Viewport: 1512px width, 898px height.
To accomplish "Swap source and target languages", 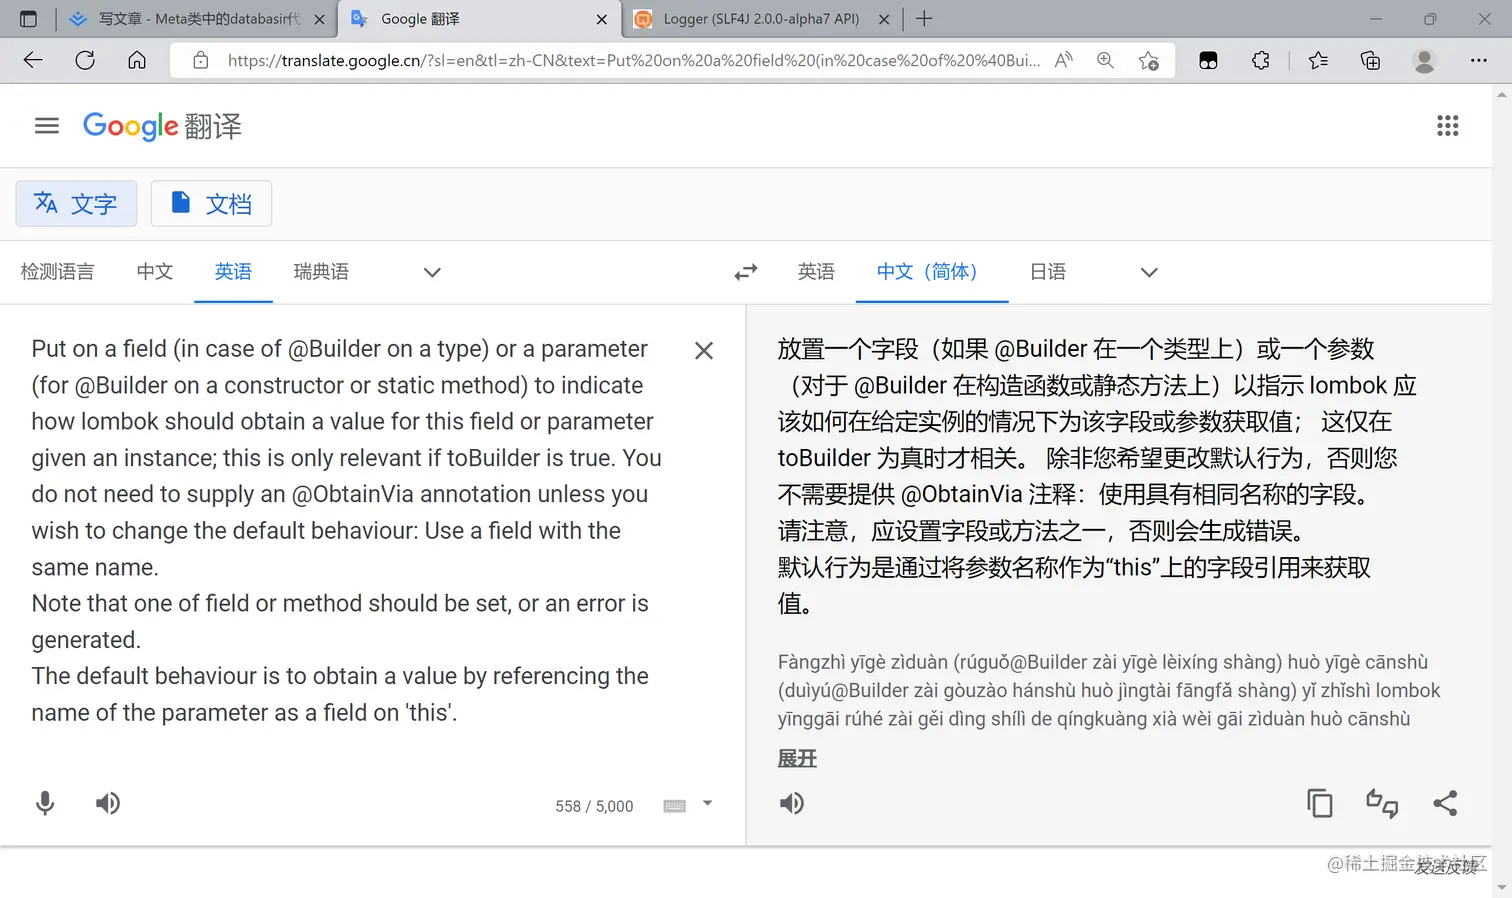I will (x=746, y=272).
